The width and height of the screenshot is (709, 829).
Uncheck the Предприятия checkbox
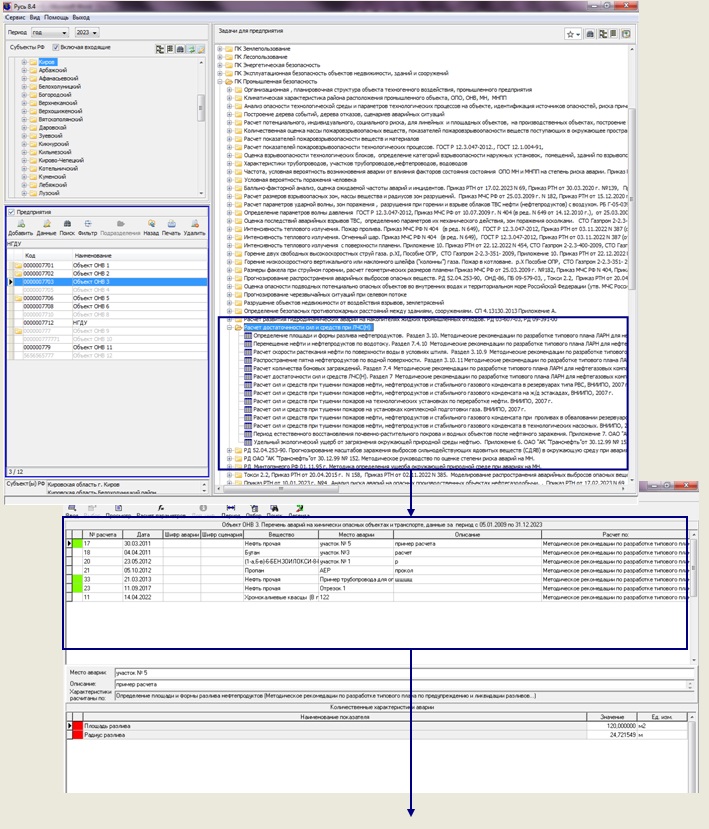pos(11,212)
